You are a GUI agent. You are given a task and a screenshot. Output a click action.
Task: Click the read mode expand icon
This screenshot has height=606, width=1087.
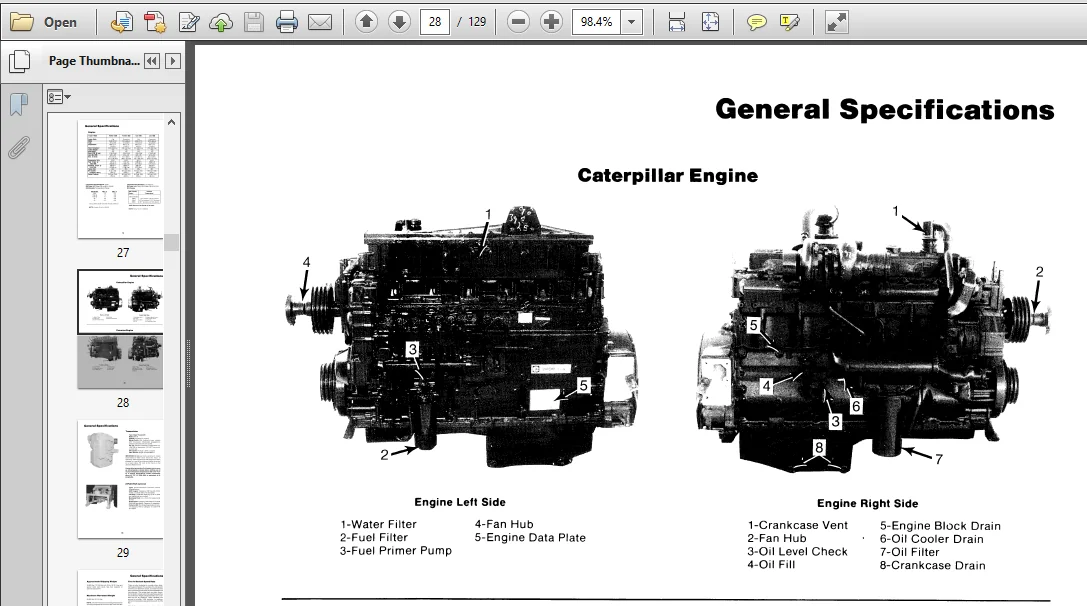836,22
